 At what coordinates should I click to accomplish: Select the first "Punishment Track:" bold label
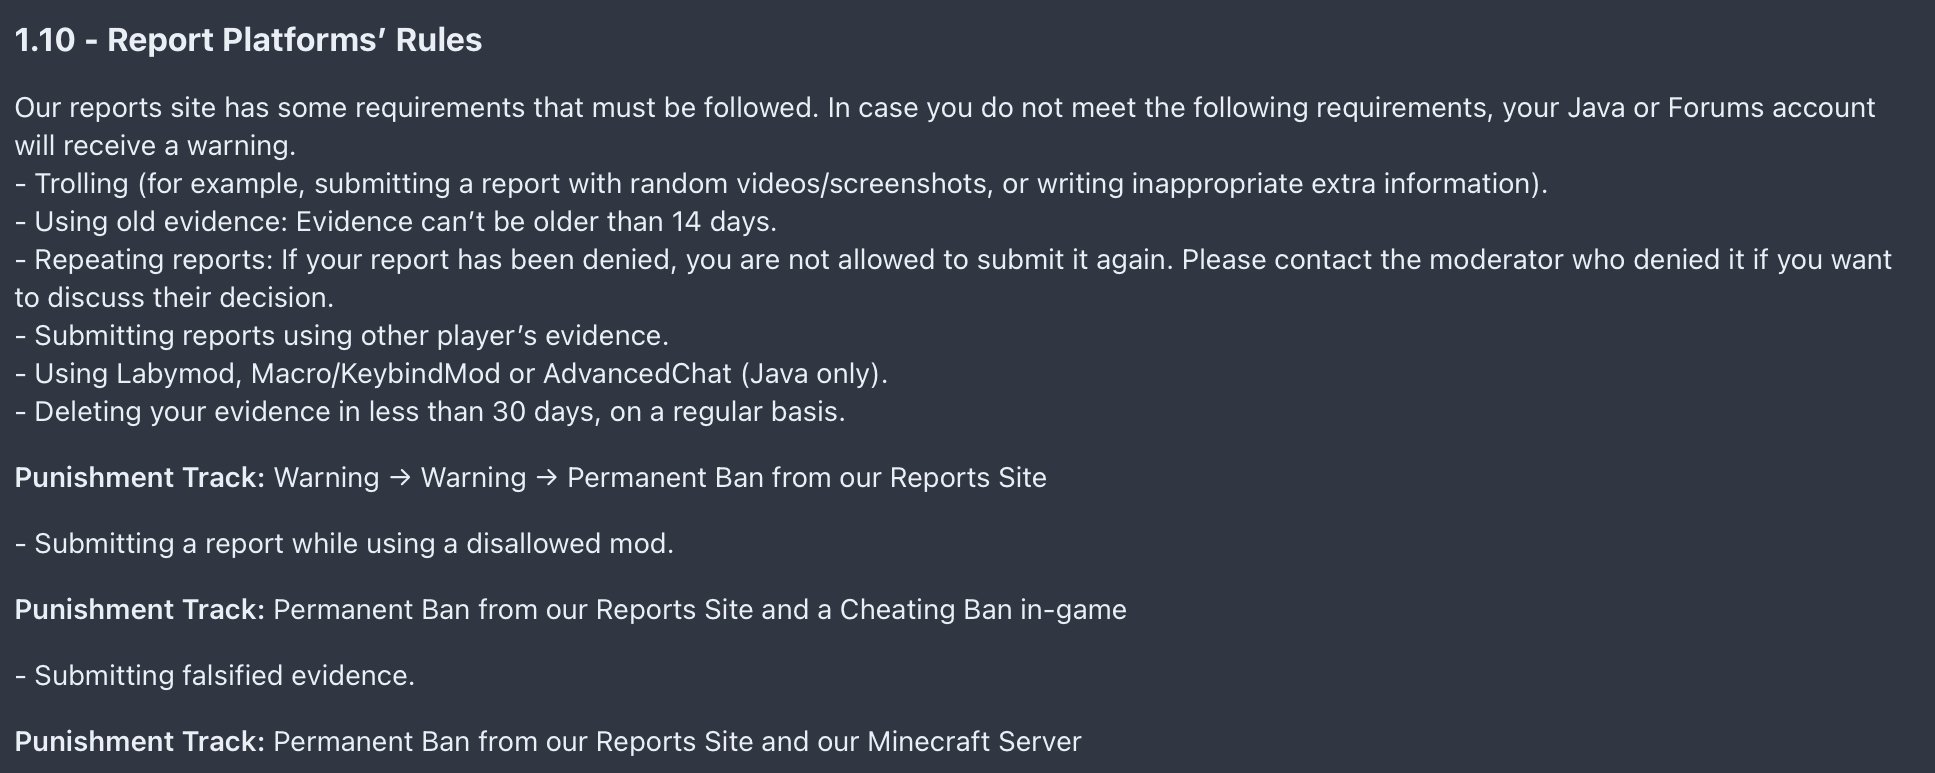[139, 478]
